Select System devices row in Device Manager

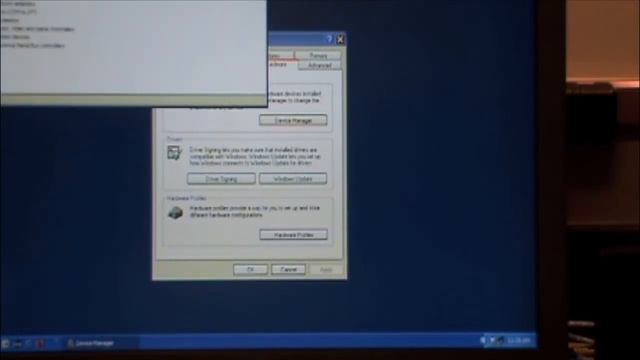pyautogui.click(x=15, y=37)
